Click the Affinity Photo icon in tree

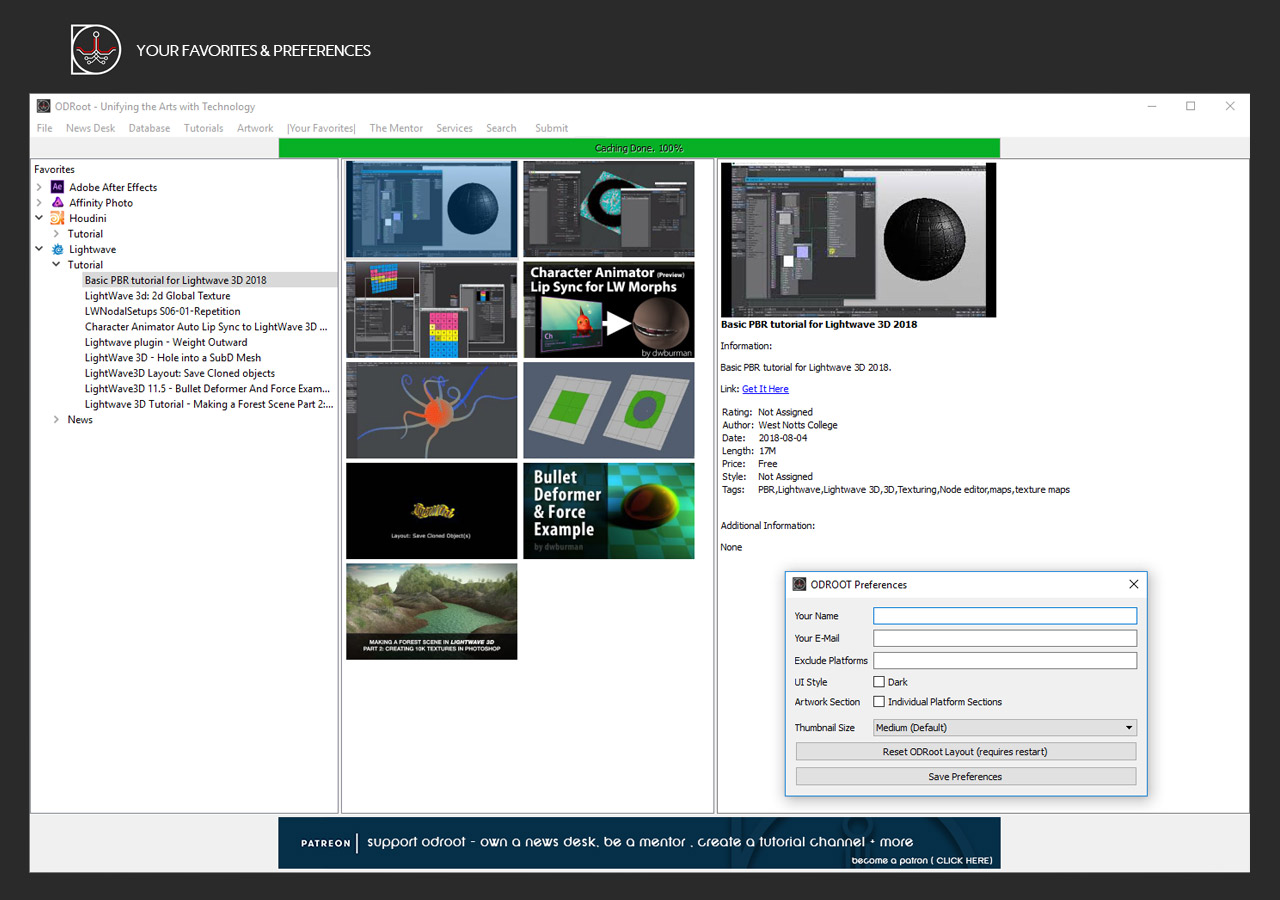tap(58, 203)
